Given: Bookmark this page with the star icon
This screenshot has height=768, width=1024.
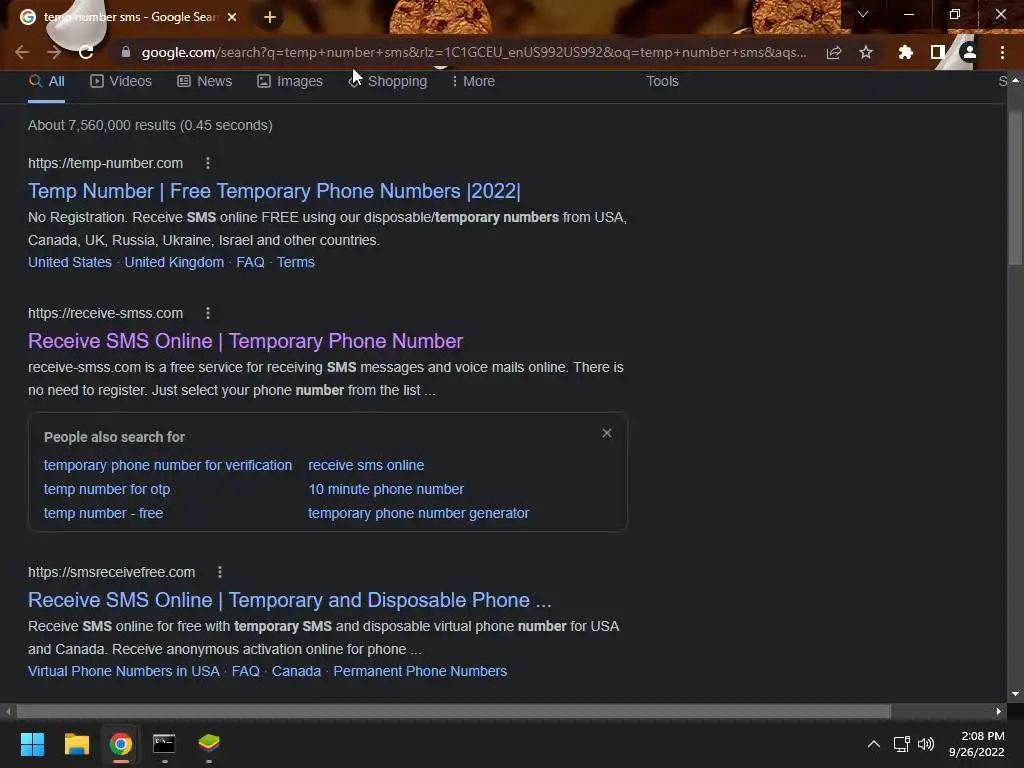Looking at the screenshot, I should point(866,52).
